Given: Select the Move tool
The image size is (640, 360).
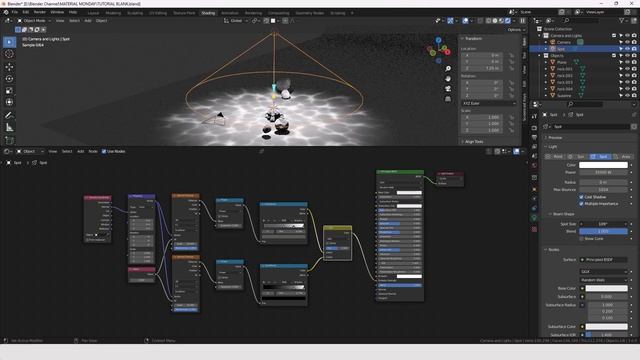Looking at the screenshot, I should click(x=9, y=67).
